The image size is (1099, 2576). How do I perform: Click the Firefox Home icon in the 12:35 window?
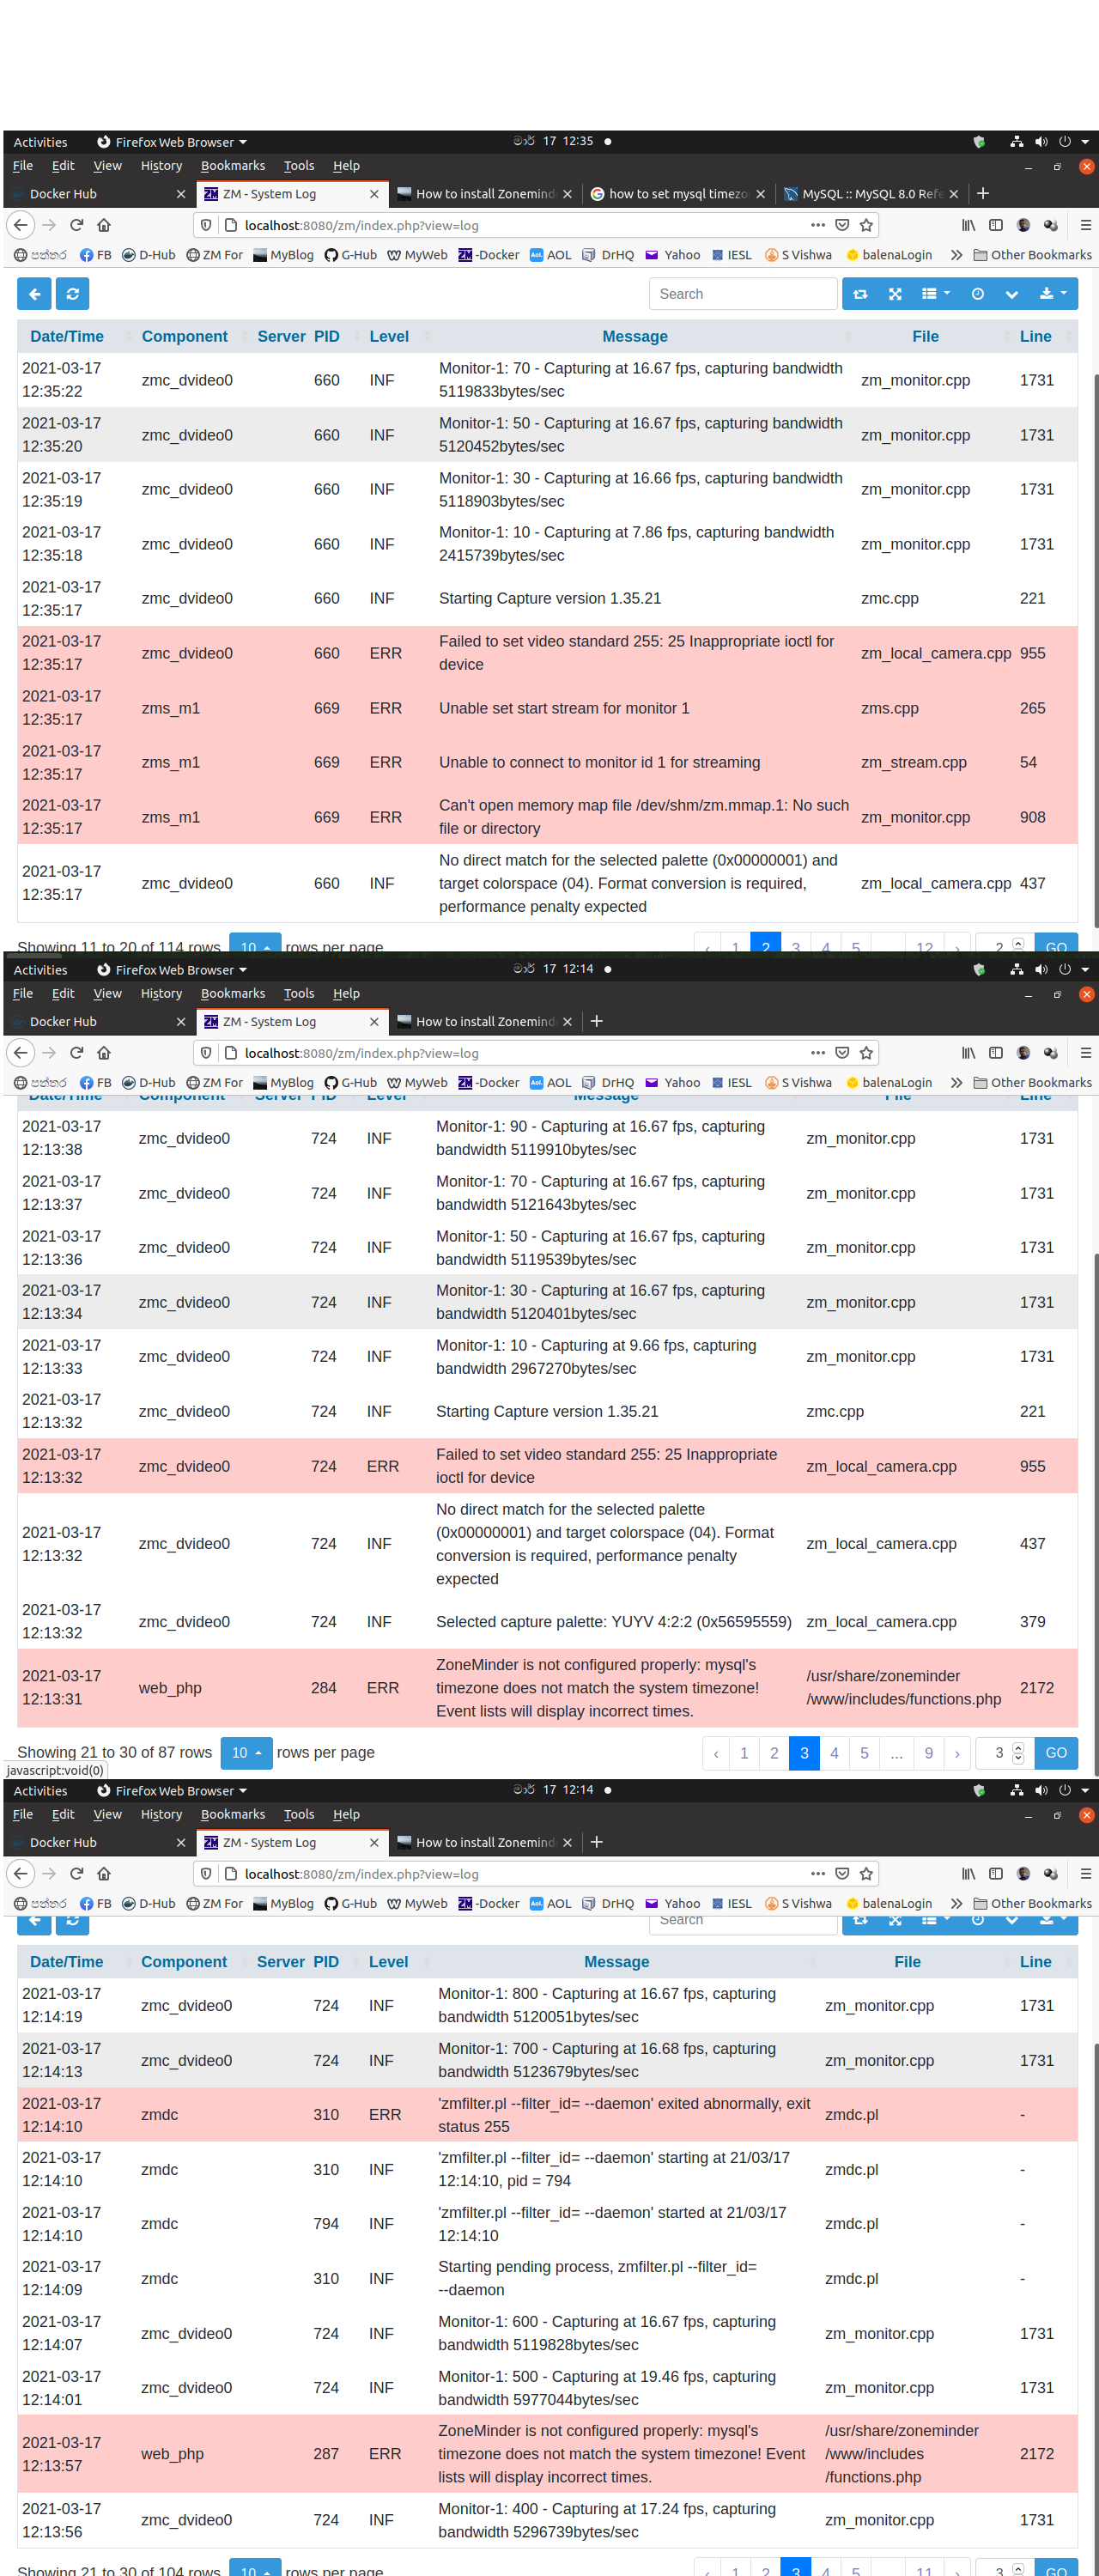(104, 225)
